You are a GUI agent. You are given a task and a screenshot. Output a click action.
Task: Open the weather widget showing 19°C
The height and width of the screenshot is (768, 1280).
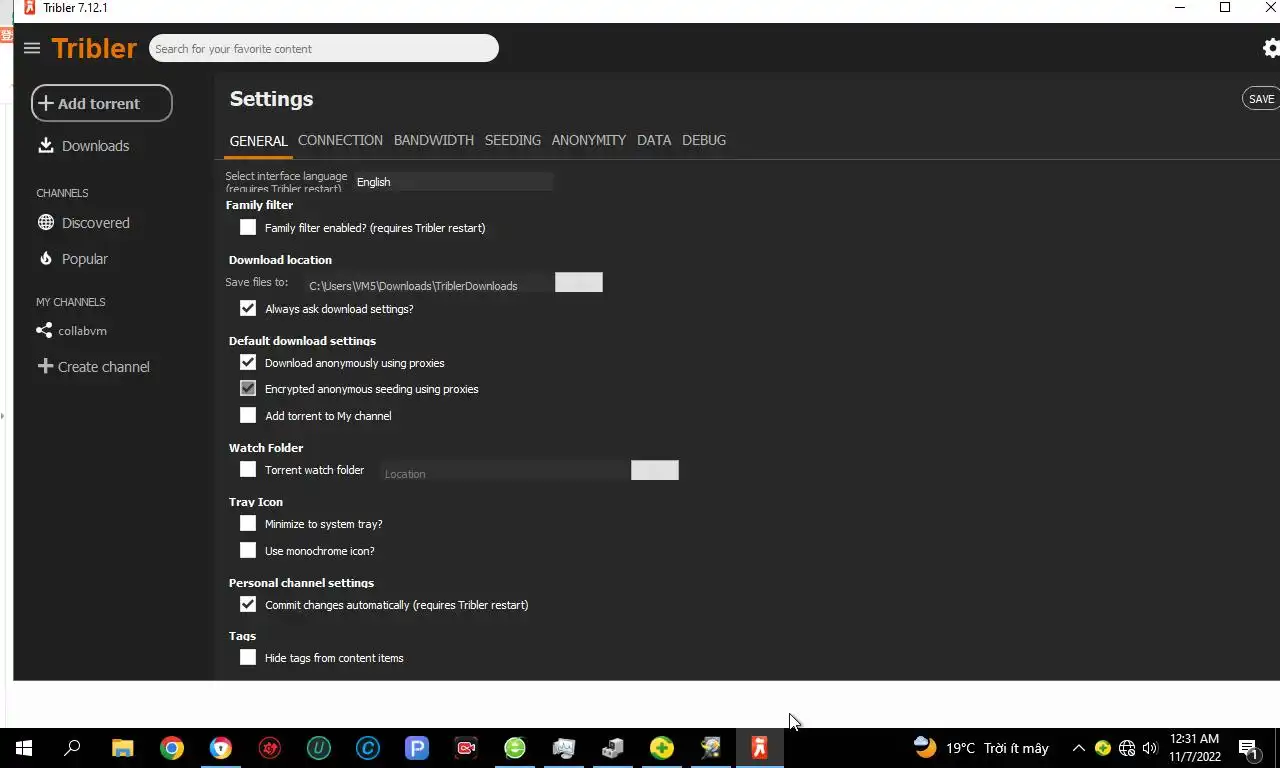tap(980, 748)
